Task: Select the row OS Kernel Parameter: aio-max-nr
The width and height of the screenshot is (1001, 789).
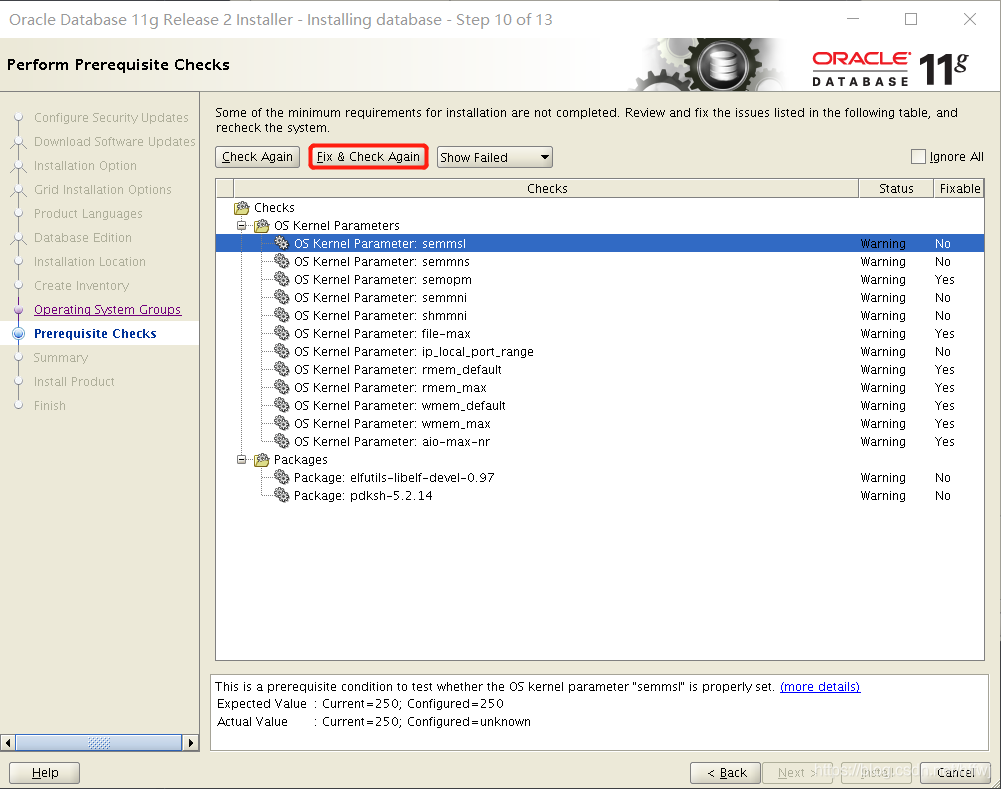Action: pos(600,441)
